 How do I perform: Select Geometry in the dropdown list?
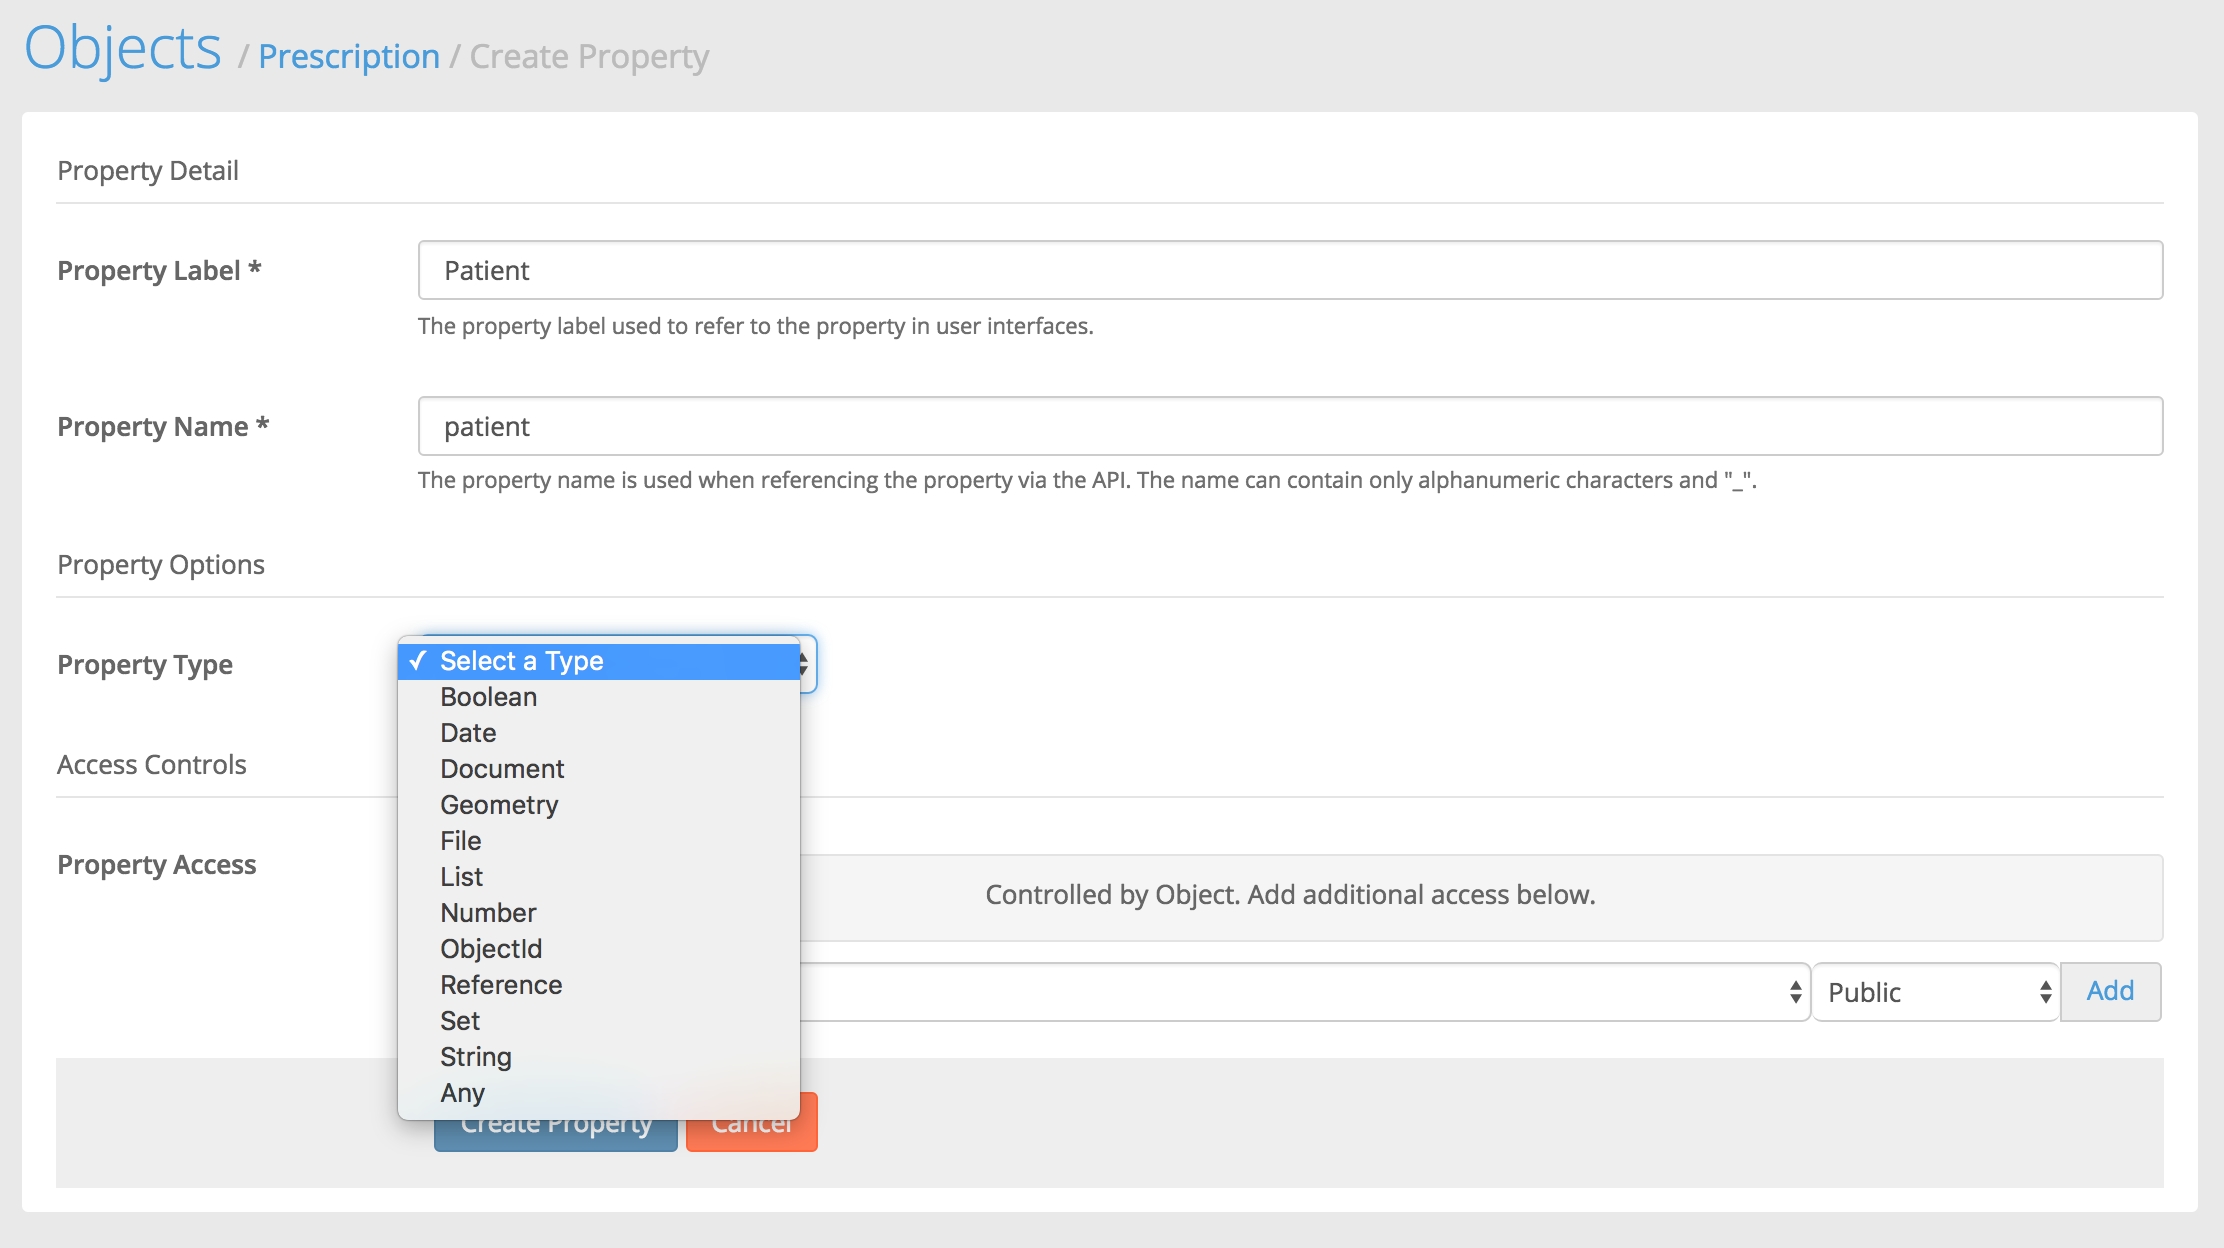(599, 805)
